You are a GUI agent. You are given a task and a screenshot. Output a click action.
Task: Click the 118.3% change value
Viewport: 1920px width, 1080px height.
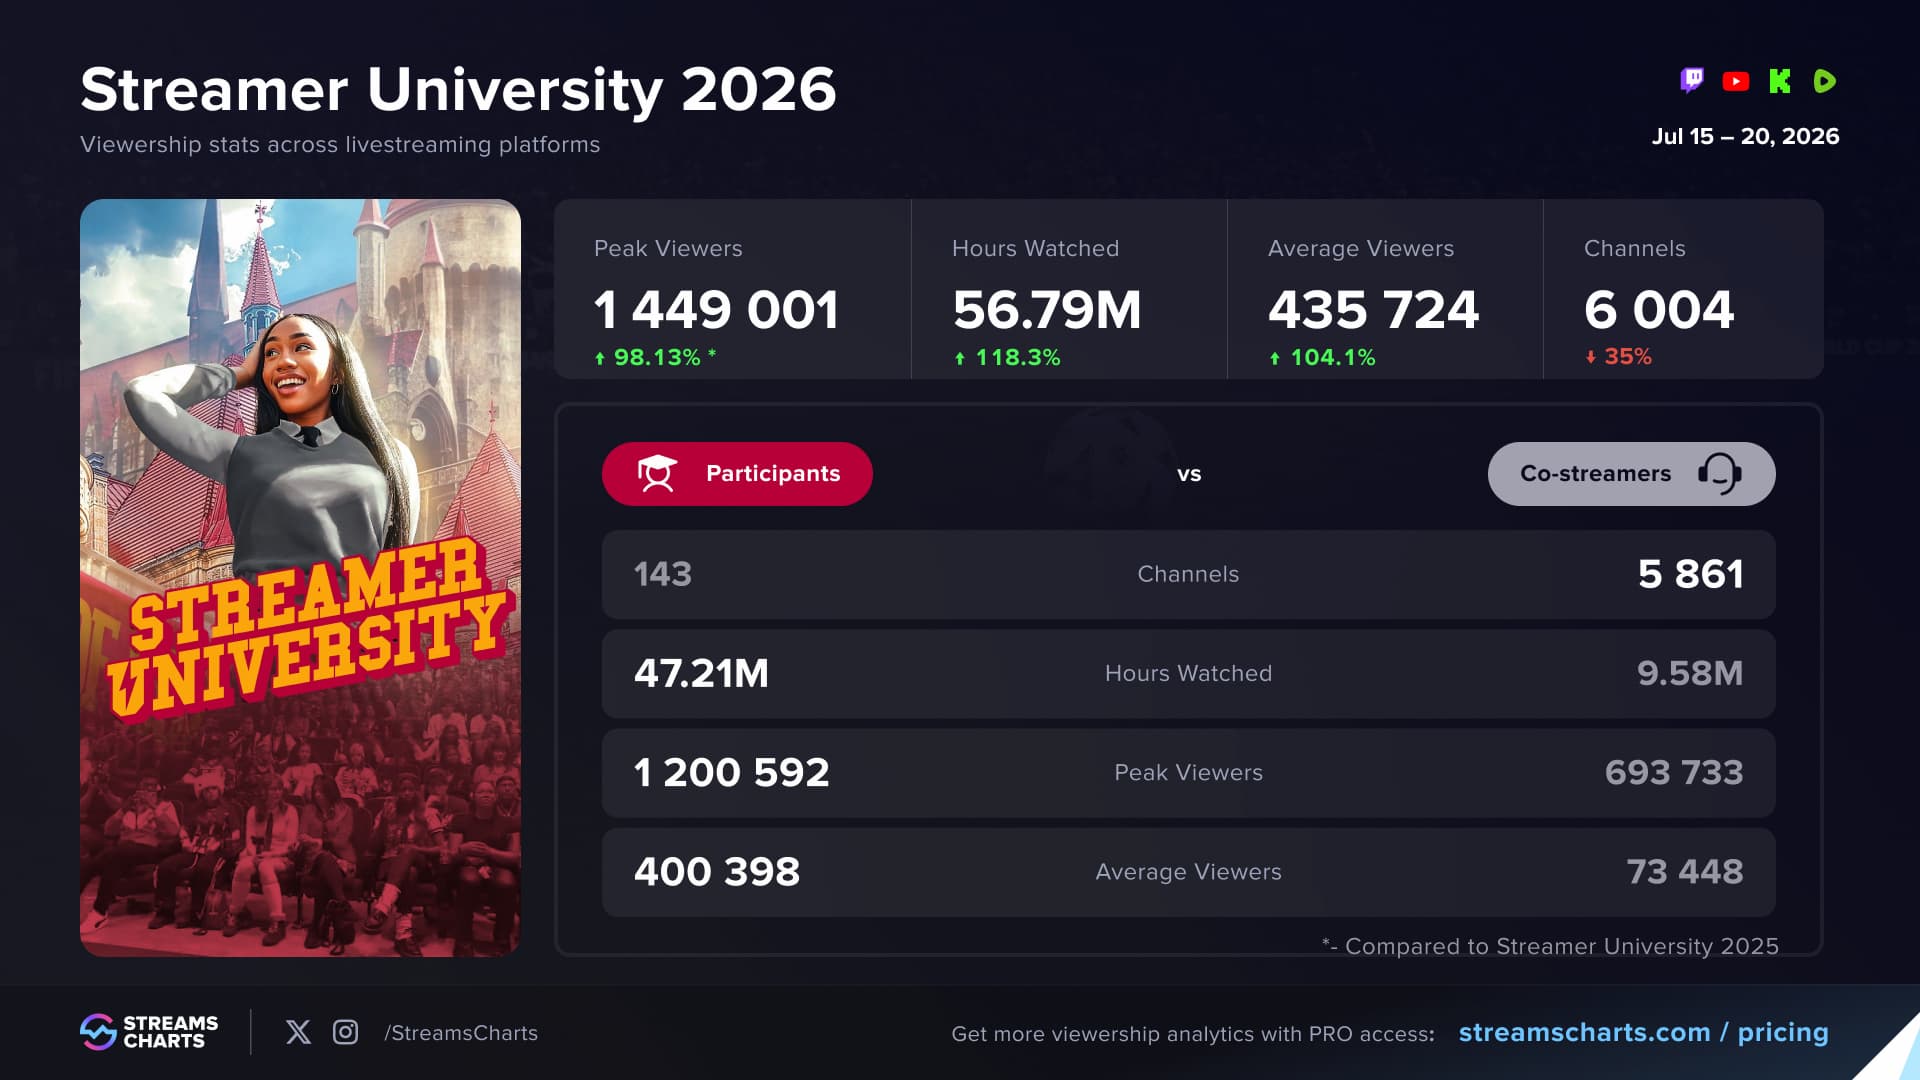tap(1018, 357)
